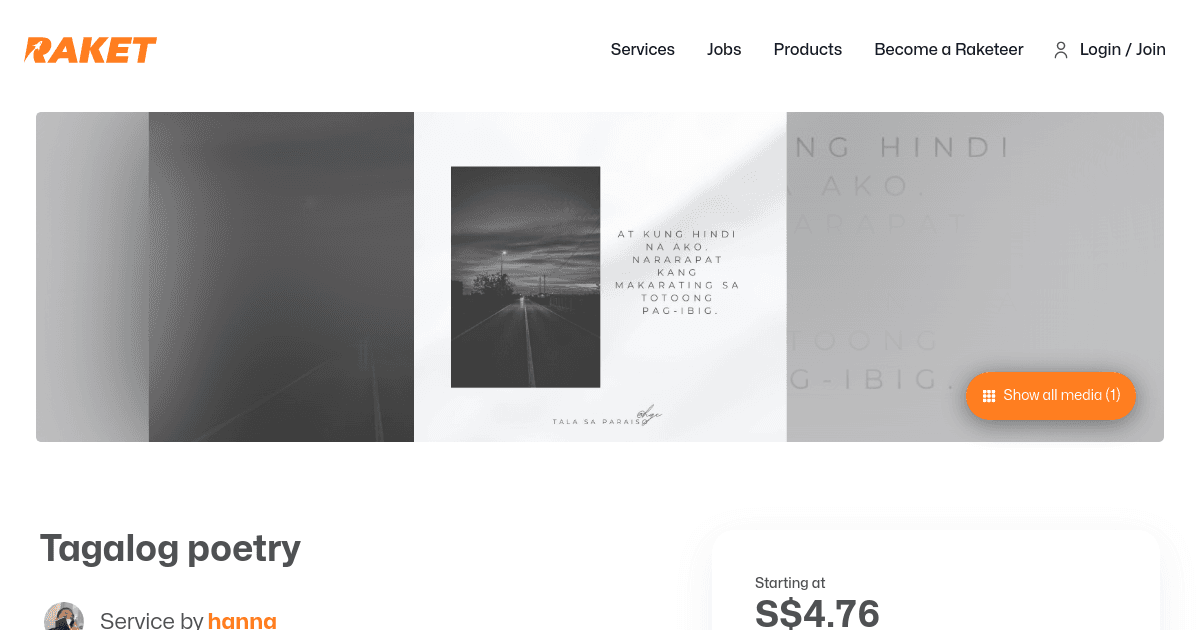Select Become a Raketeer
Viewport: 1200px width, 630px height.
click(949, 49)
